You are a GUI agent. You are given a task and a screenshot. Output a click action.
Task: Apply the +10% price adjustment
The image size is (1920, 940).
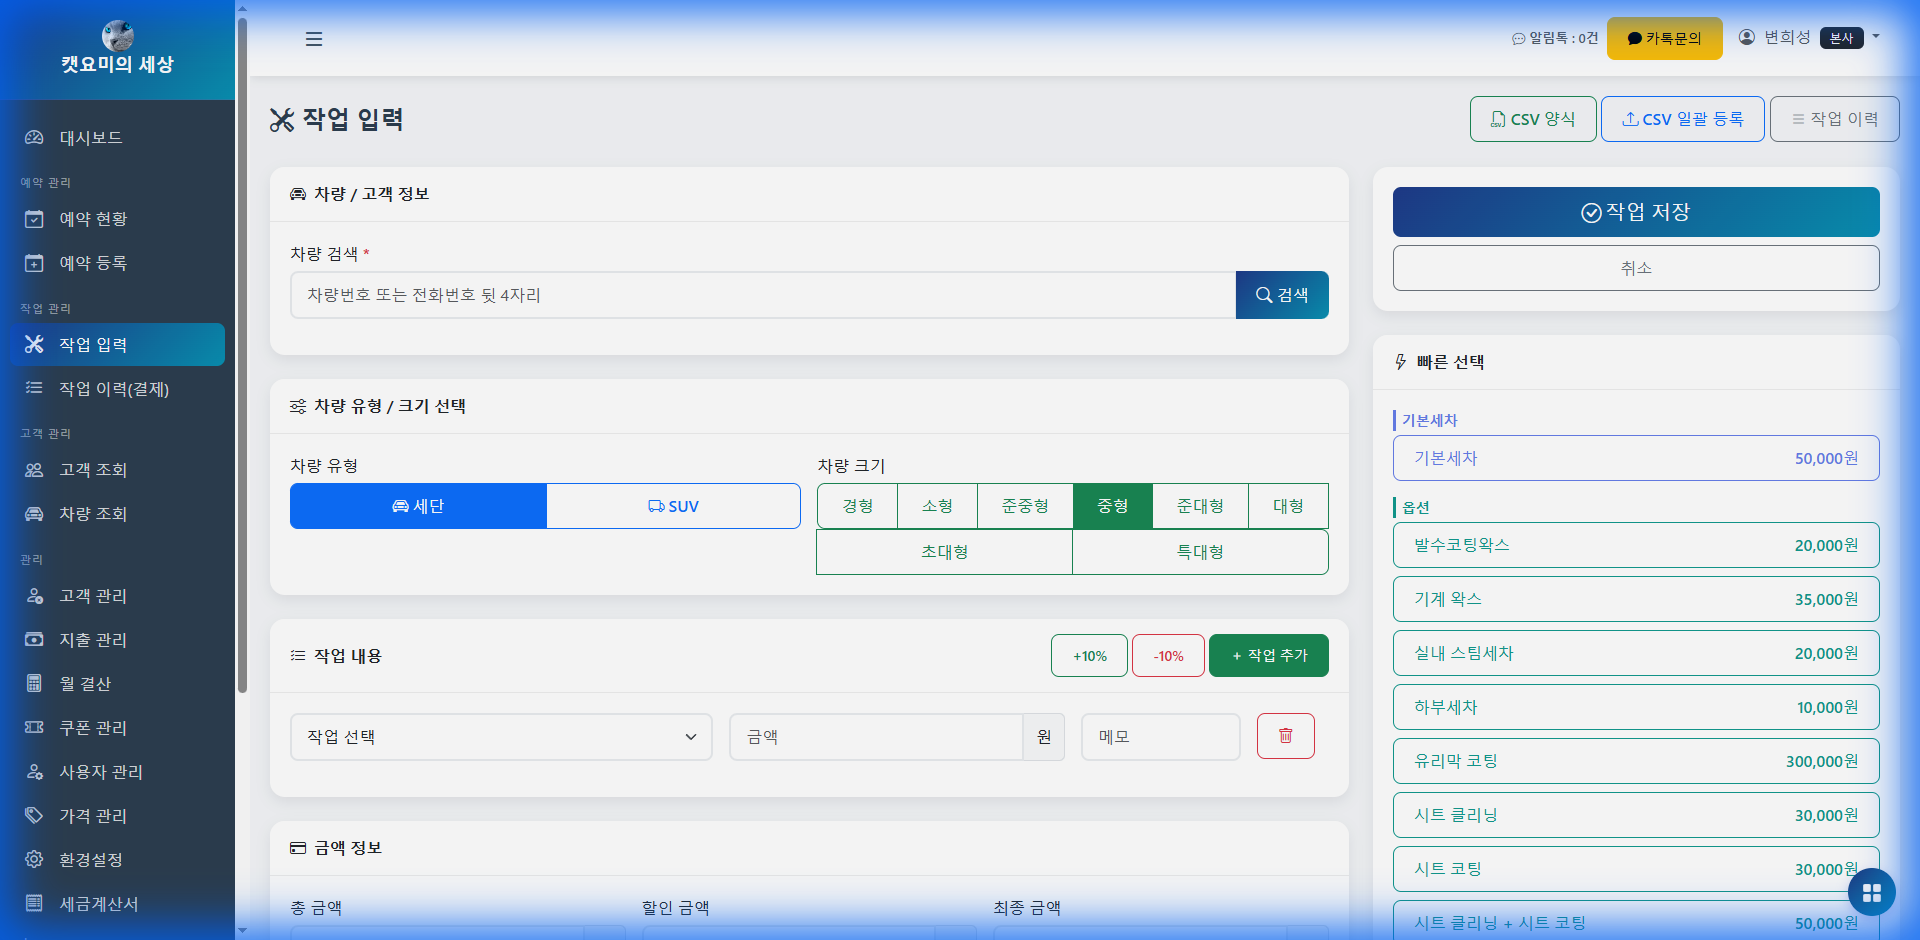tap(1089, 656)
